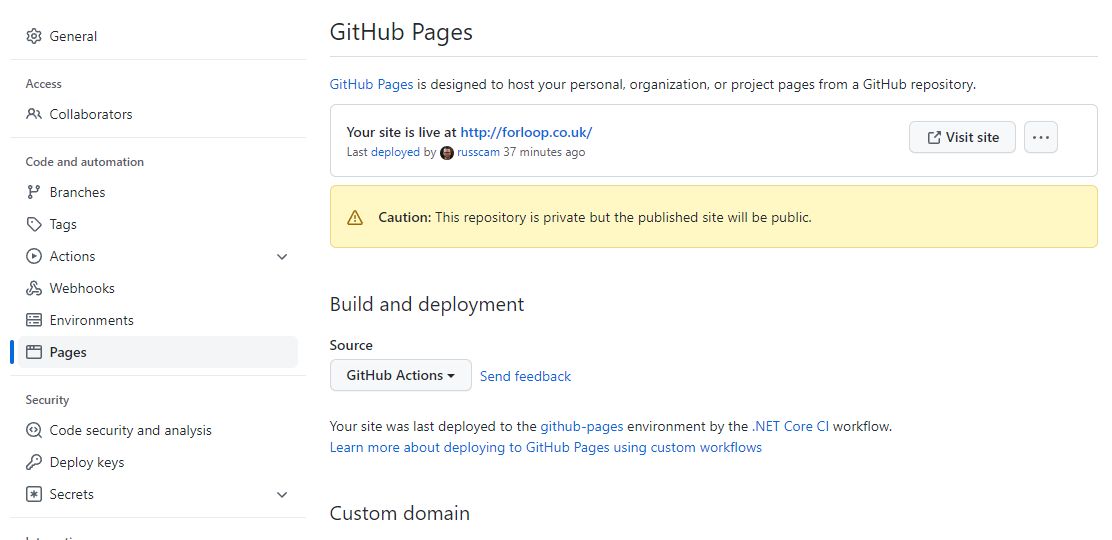Click the Tags icon in sidebar
1112x540 pixels.
[34, 224]
